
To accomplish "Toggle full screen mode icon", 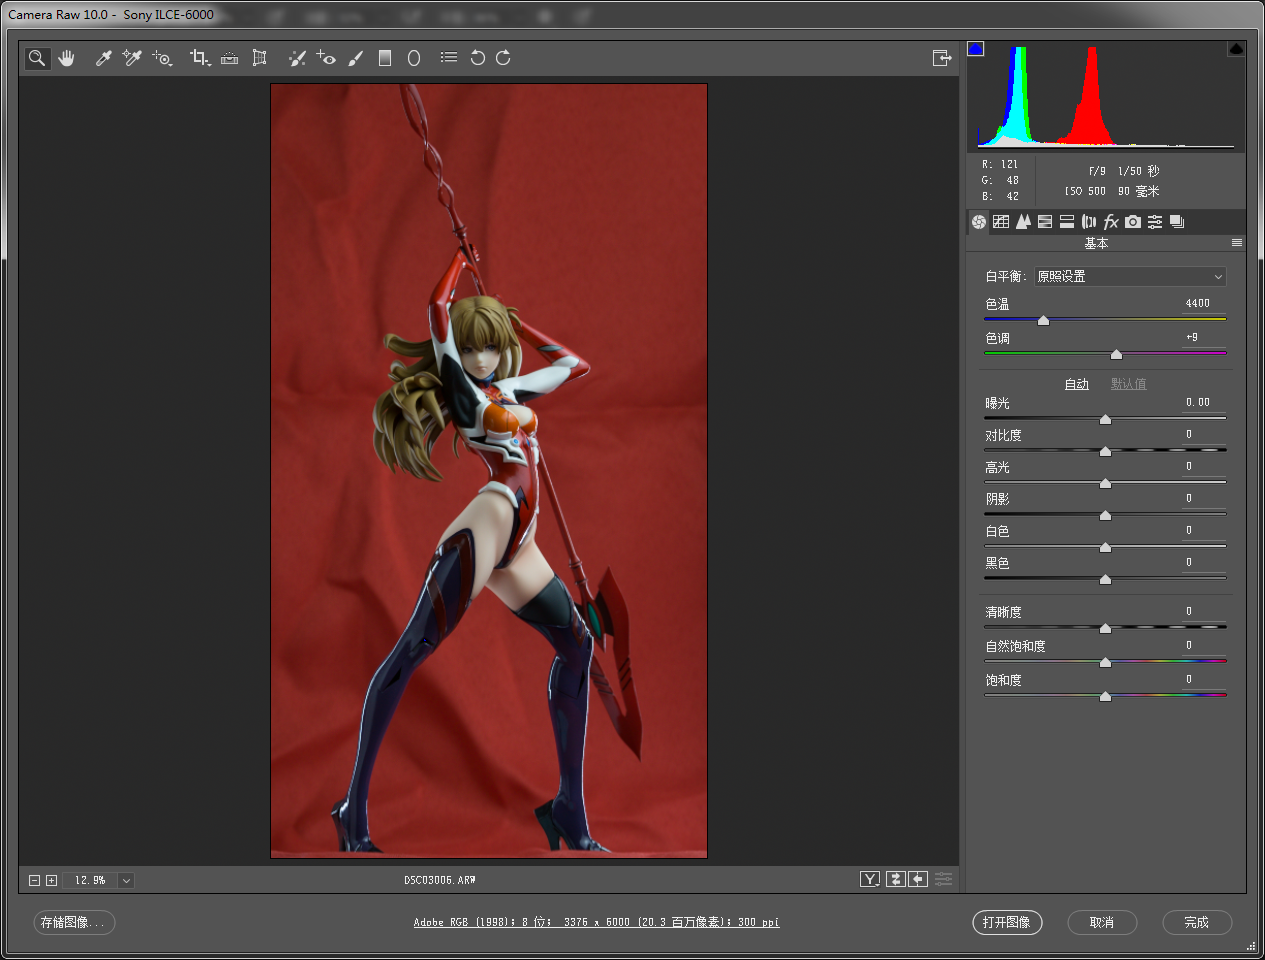I will click(941, 58).
